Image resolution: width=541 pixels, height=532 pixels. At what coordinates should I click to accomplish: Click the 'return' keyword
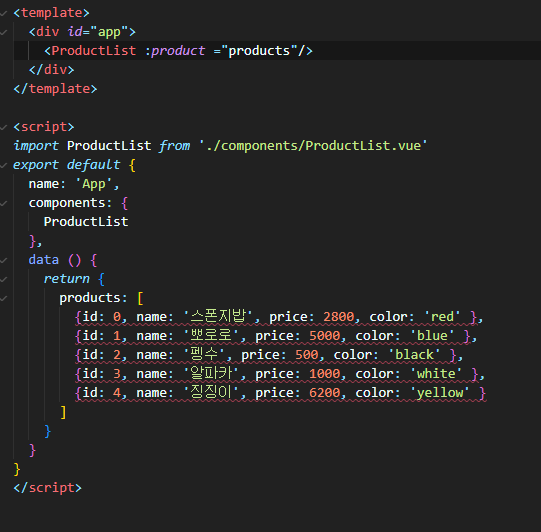[67, 279]
